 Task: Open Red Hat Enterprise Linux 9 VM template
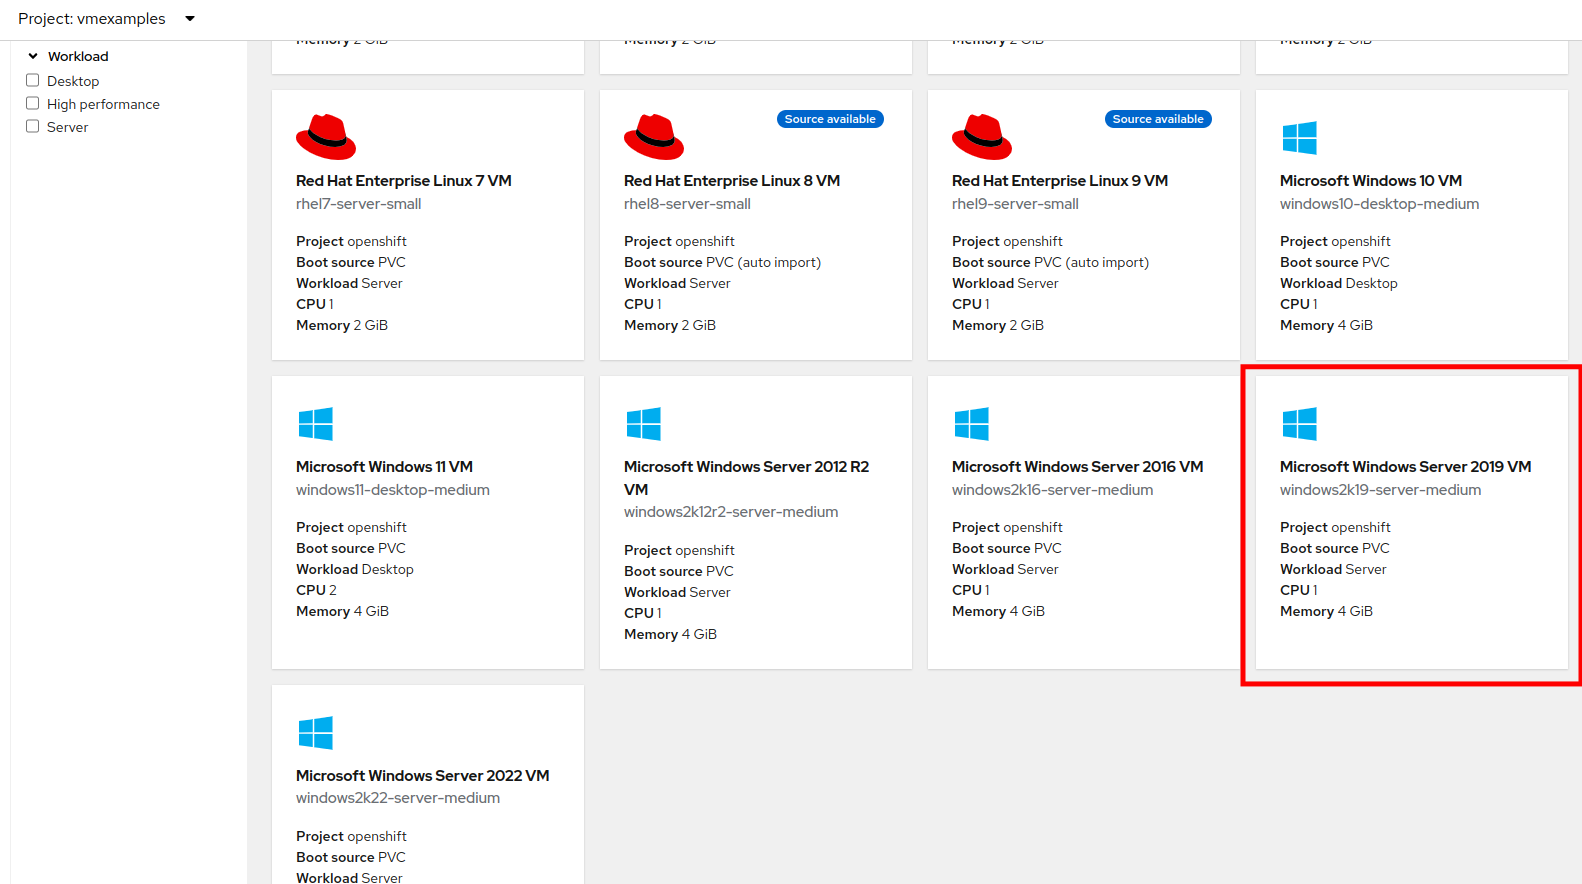(x=1060, y=181)
